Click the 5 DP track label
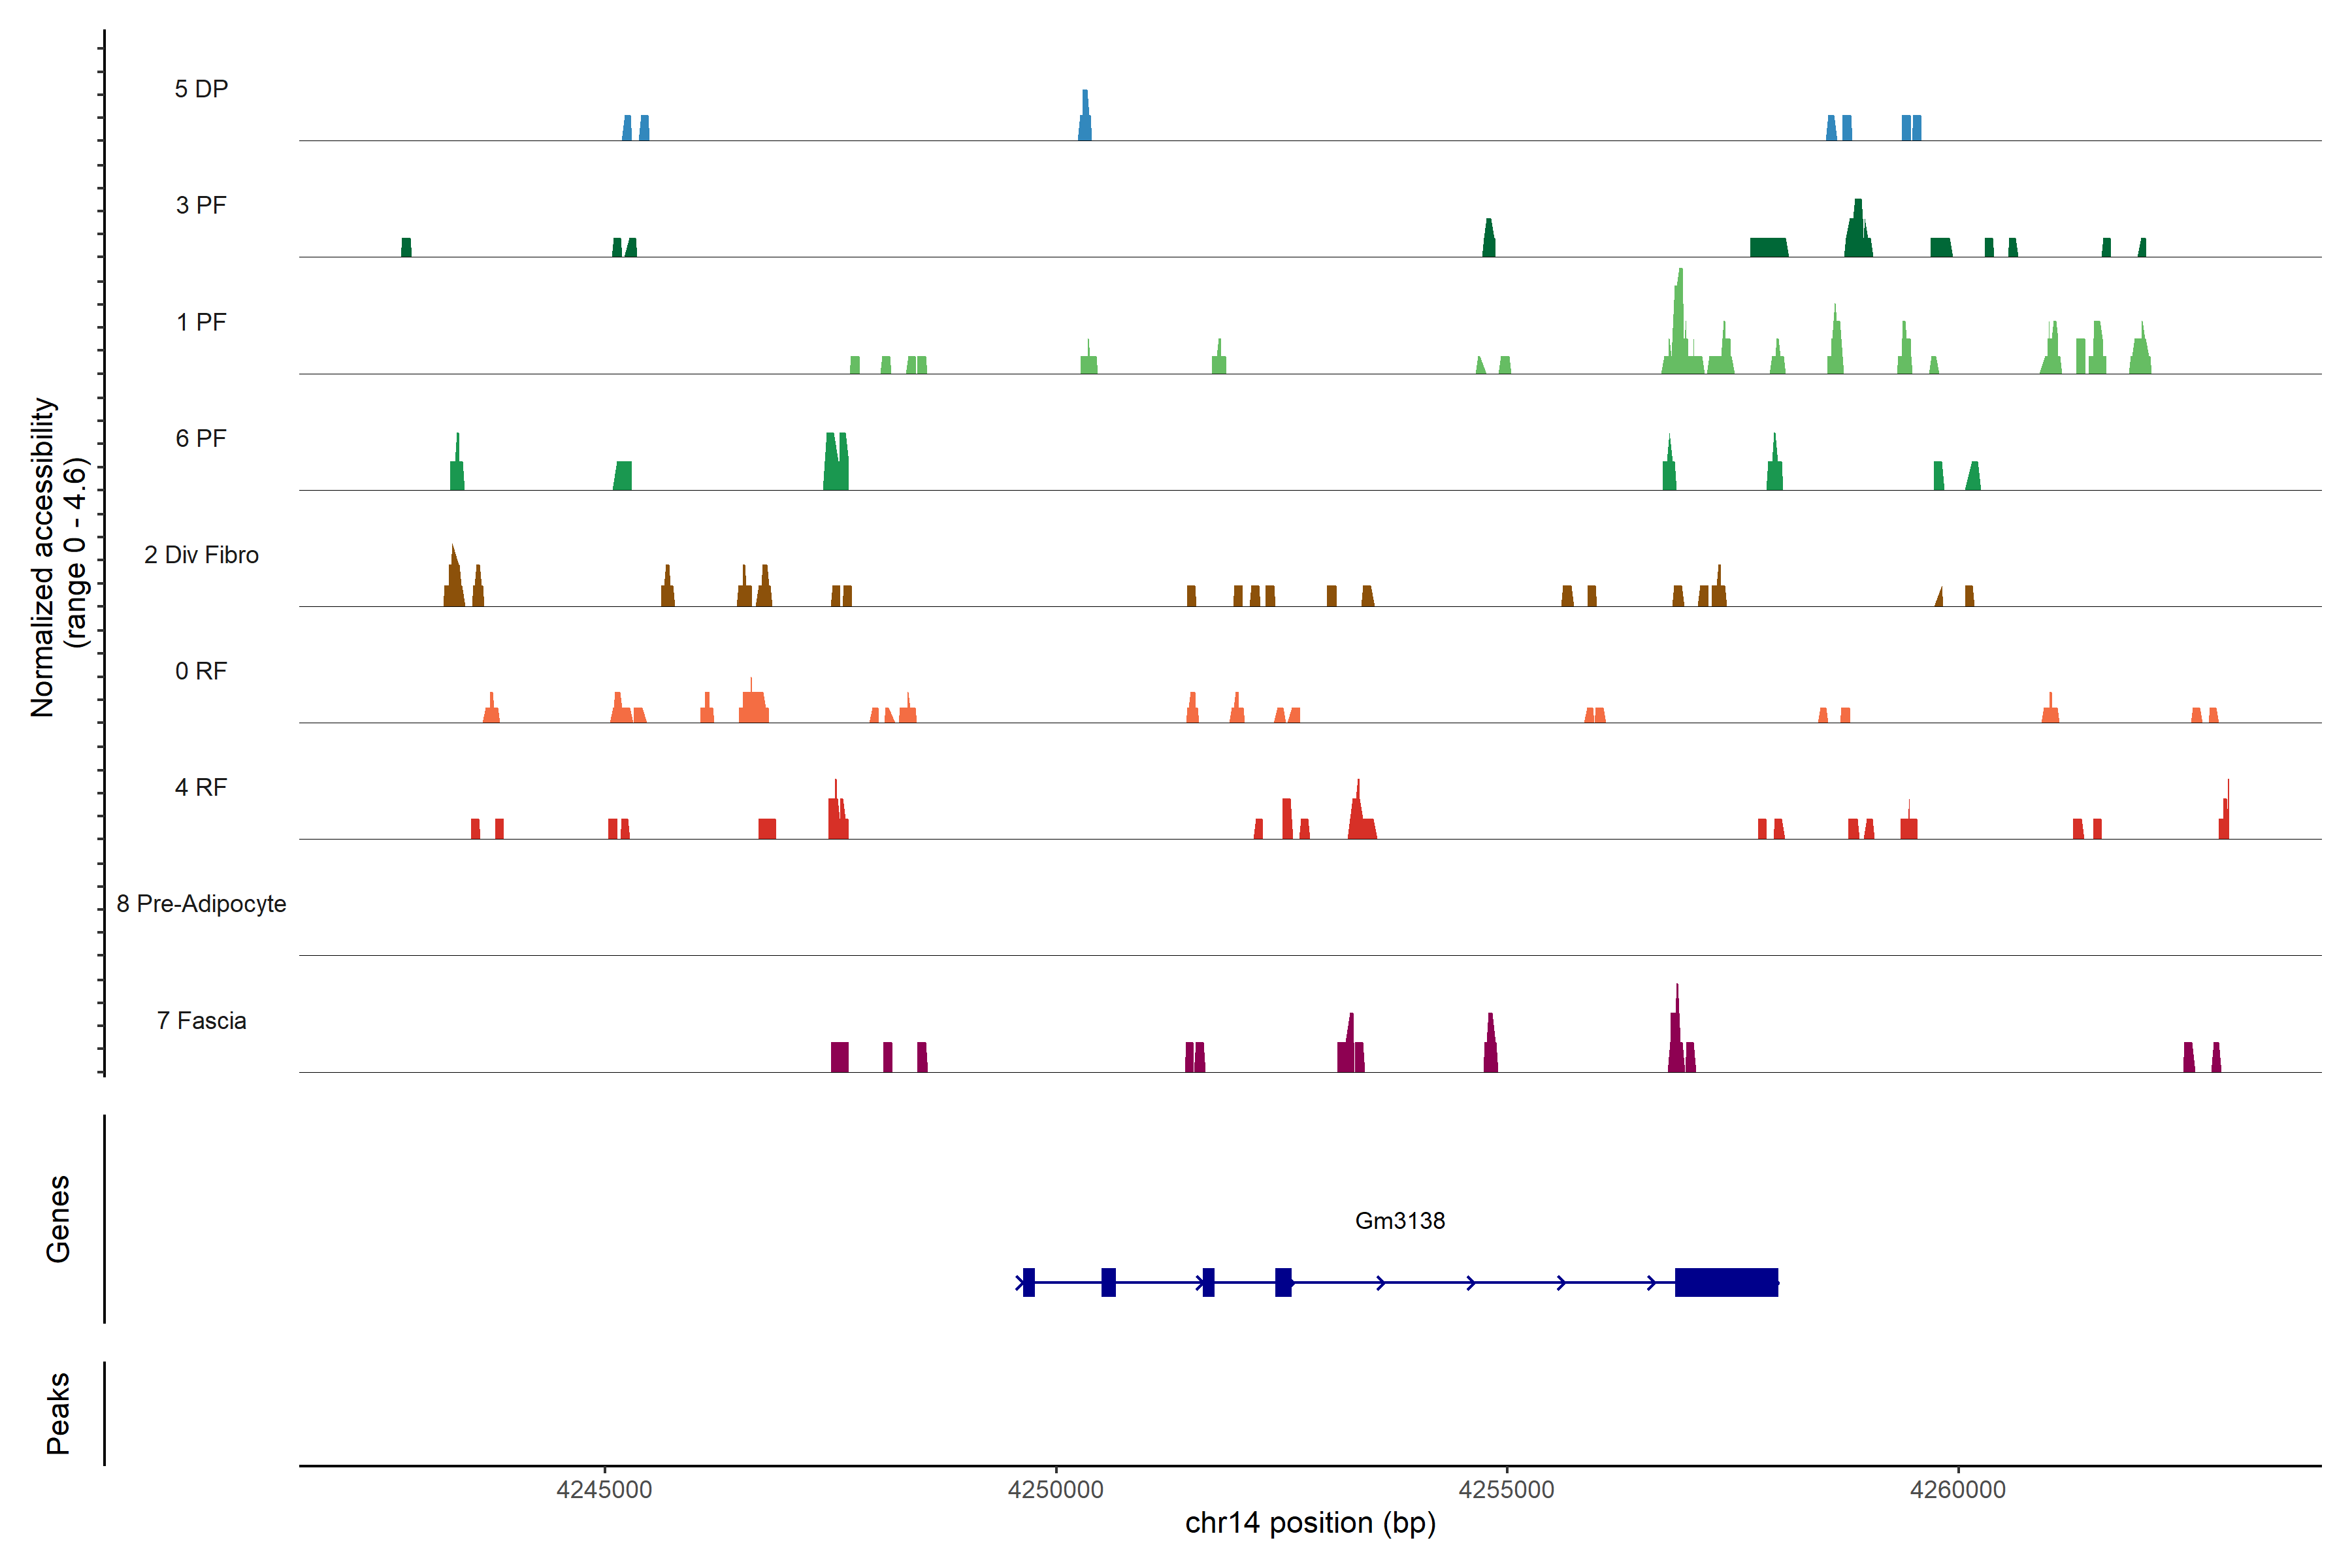2352x1568 pixels. coord(201,89)
